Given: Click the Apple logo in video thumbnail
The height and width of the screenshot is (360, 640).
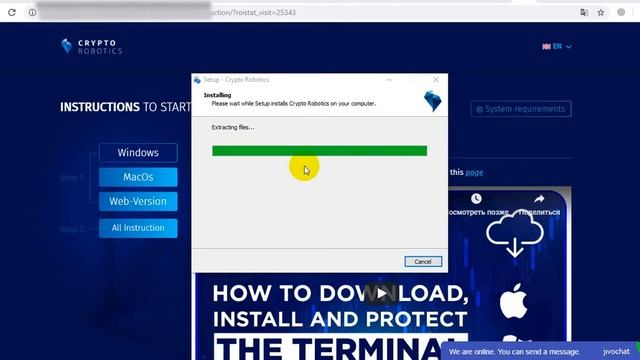Looking at the screenshot, I should (513, 301).
